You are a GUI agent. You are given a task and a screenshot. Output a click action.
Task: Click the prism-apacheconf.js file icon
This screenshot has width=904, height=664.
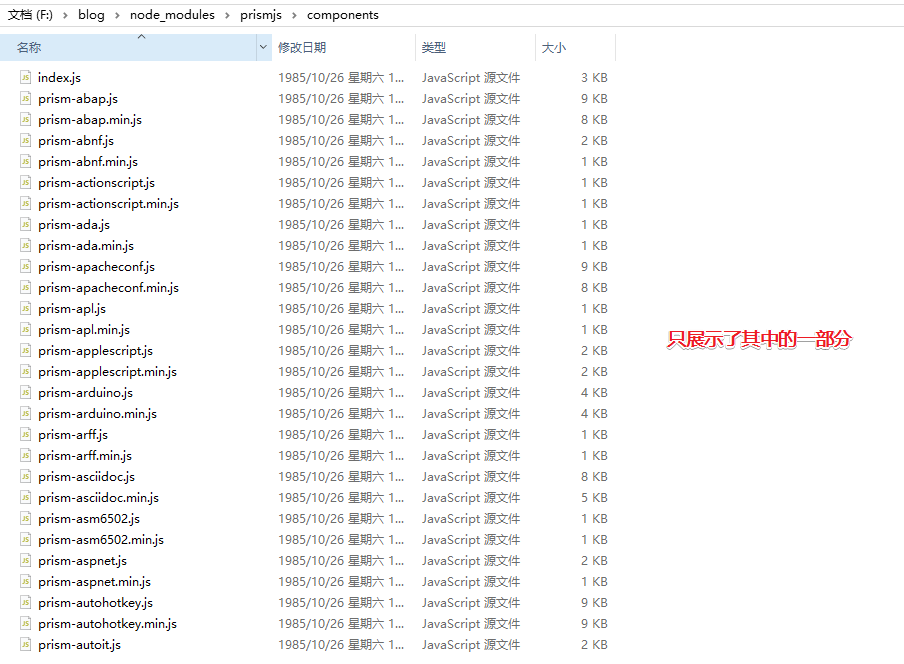[25, 267]
